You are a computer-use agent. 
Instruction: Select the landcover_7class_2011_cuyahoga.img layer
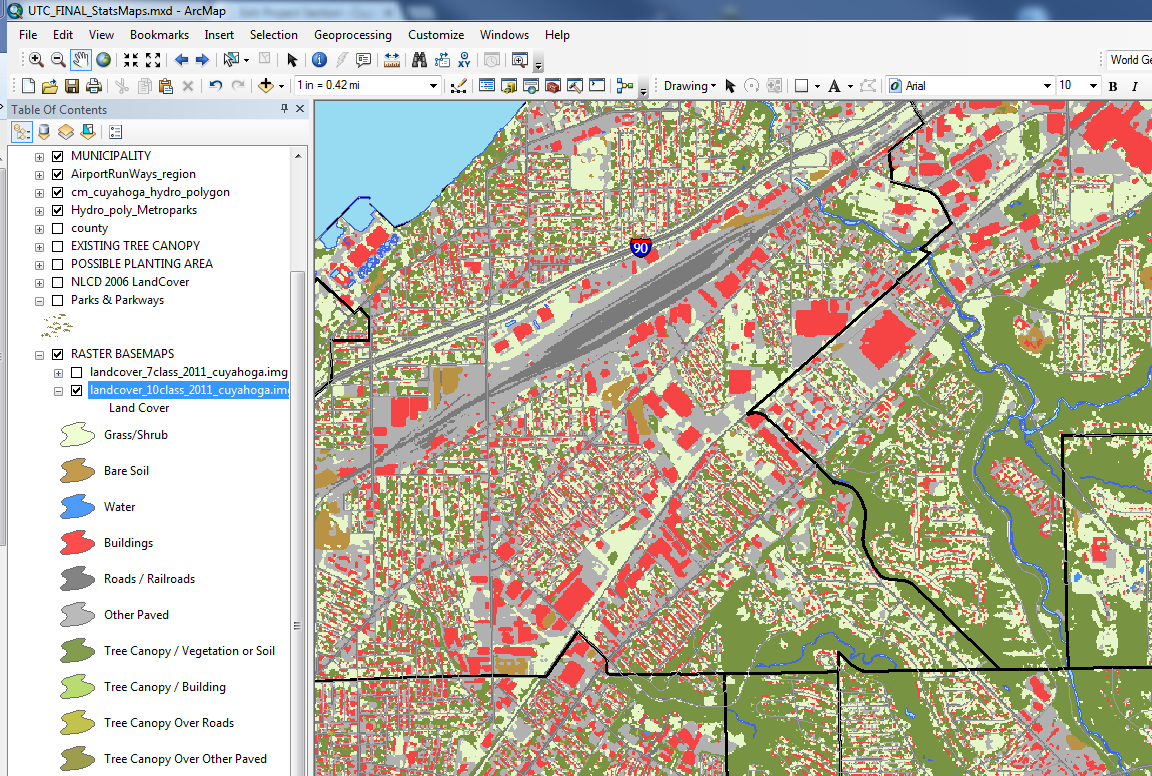click(x=188, y=372)
